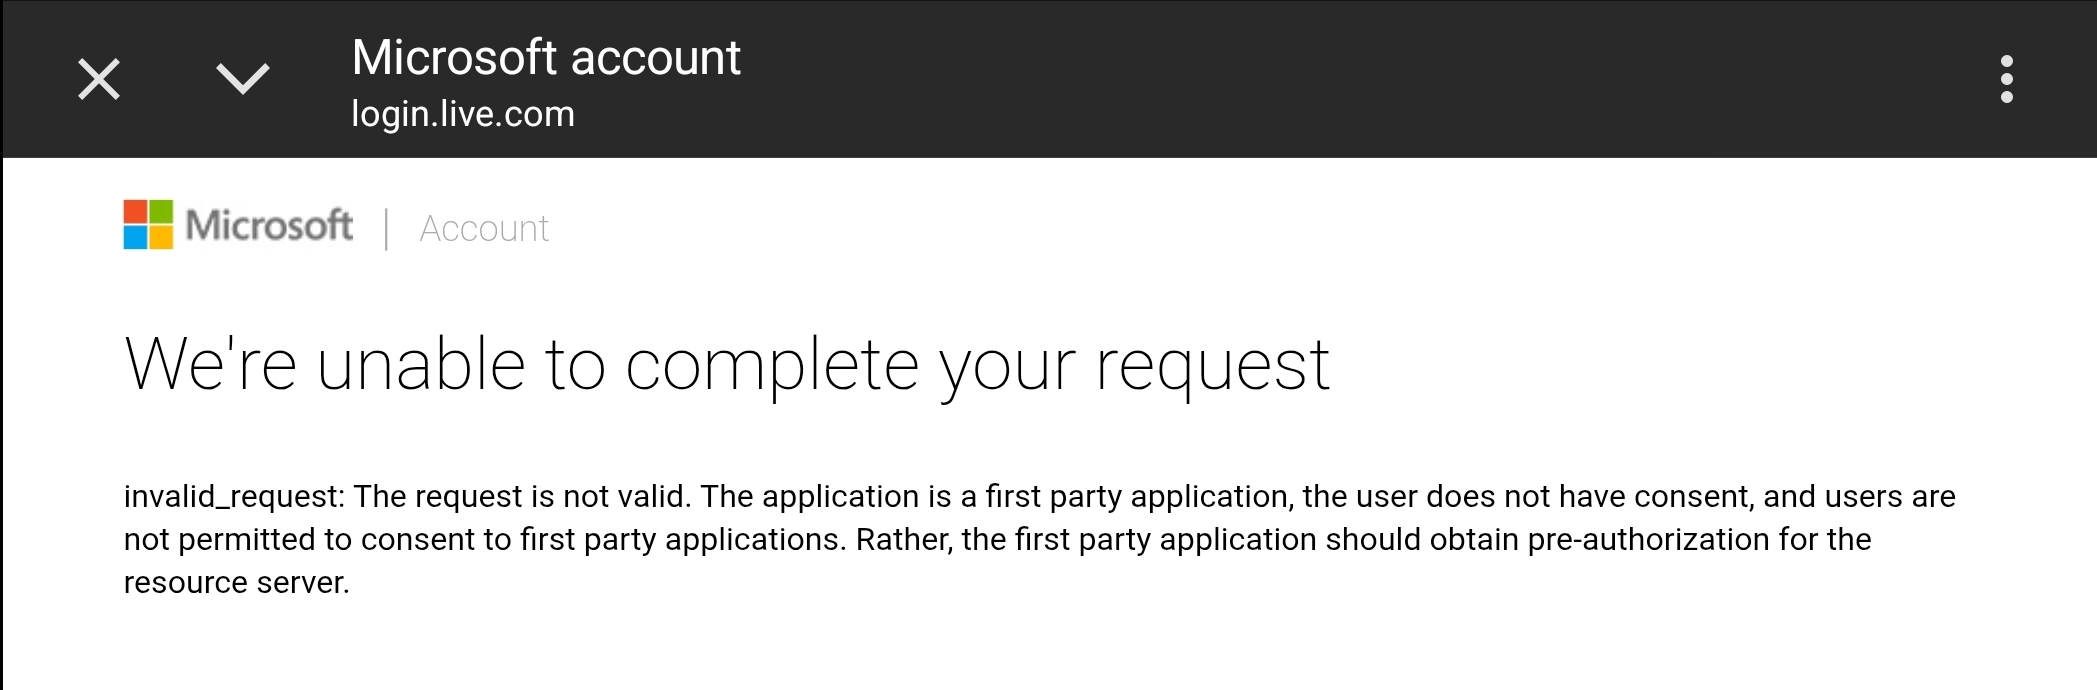Open the three-dot overflow menu
Screen dimensions: 2097x690
tap(2006, 79)
